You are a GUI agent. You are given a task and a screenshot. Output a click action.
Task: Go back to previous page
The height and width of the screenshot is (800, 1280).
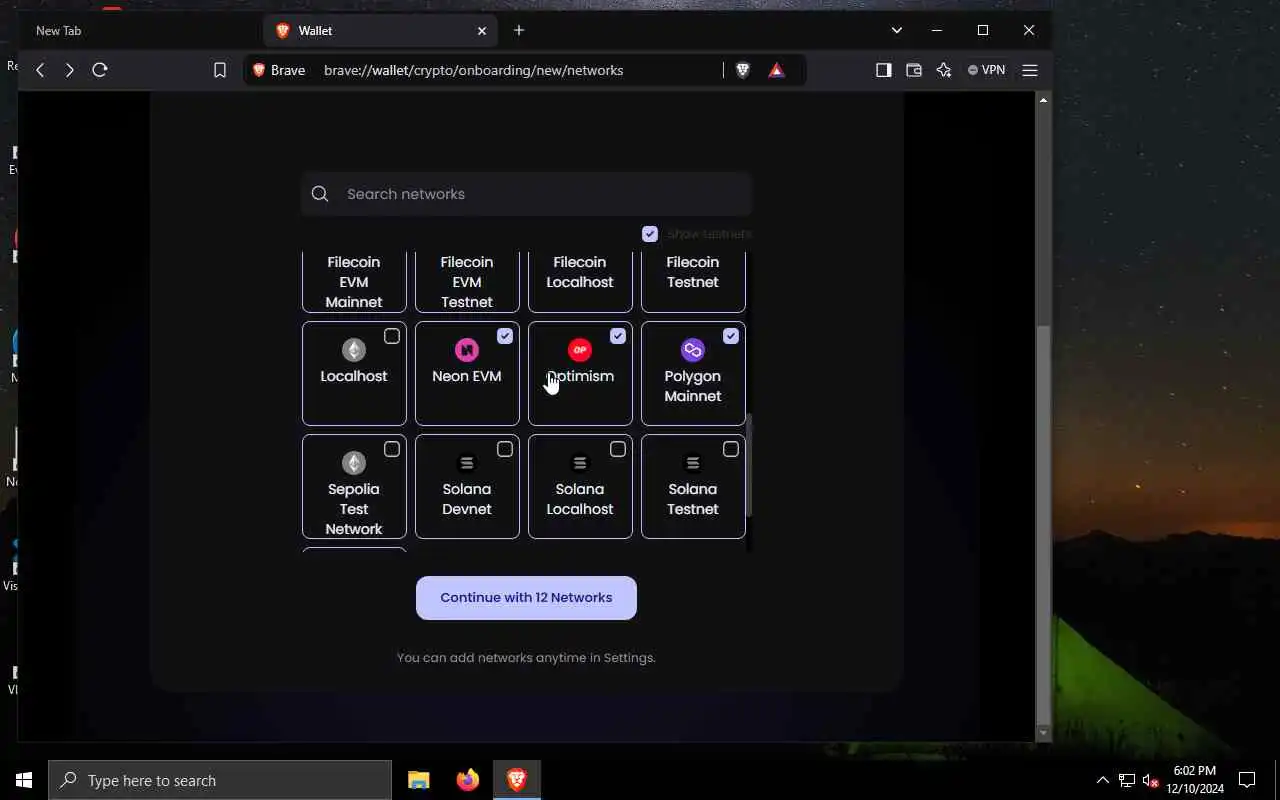point(40,70)
